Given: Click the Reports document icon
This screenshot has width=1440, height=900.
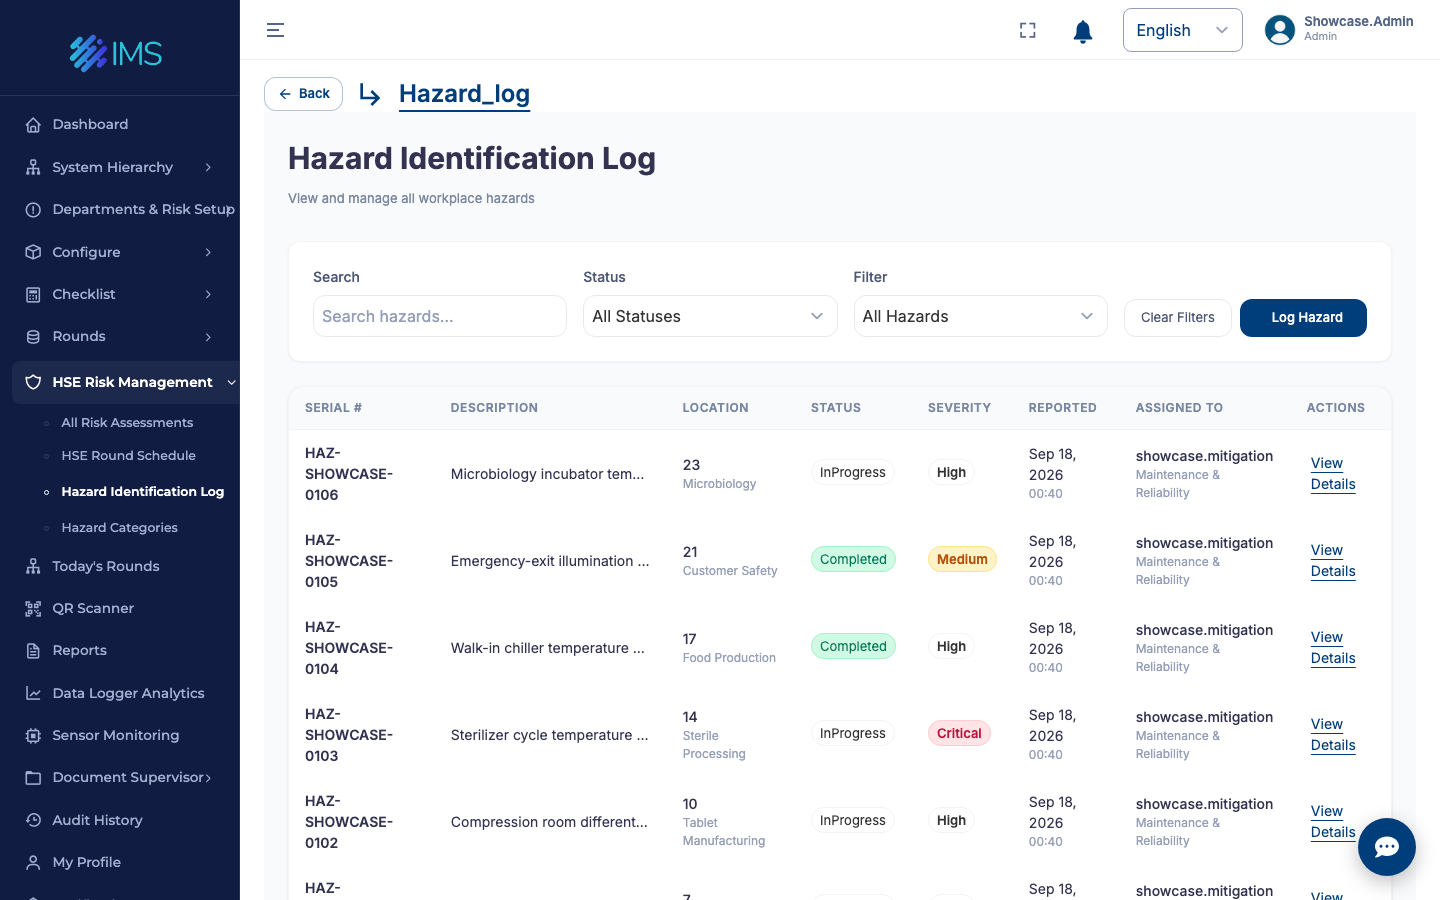Looking at the screenshot, I should [x=33, y=651].
